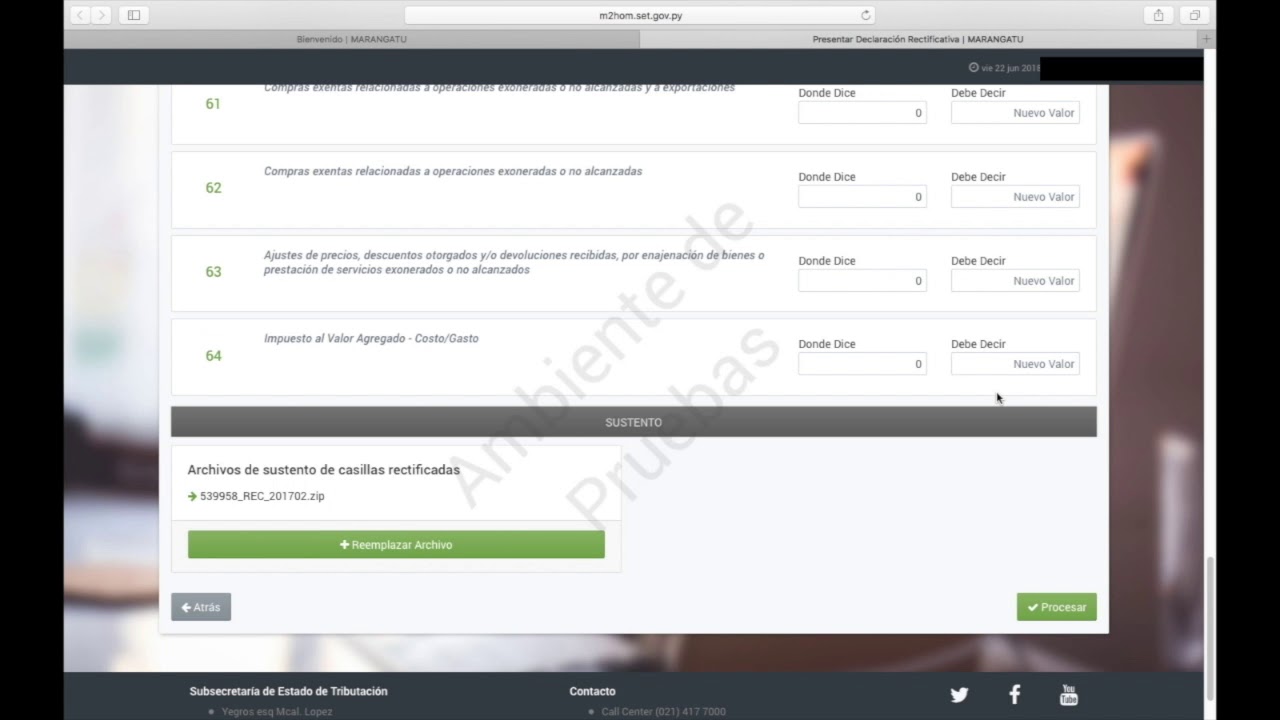Screen dimensions: 1280x720
Task: Go back with the Atrás button
Action: [x=201, y=607]
